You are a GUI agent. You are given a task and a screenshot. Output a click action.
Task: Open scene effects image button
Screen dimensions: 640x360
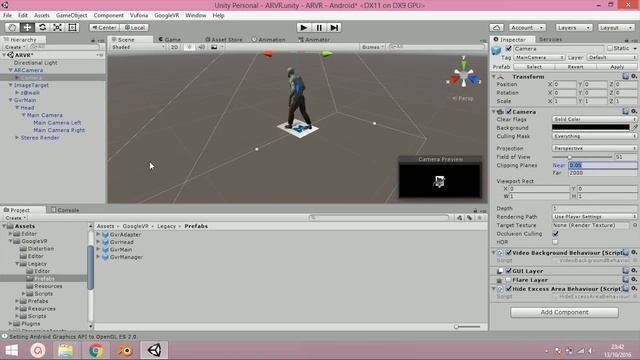pos(214,47)
